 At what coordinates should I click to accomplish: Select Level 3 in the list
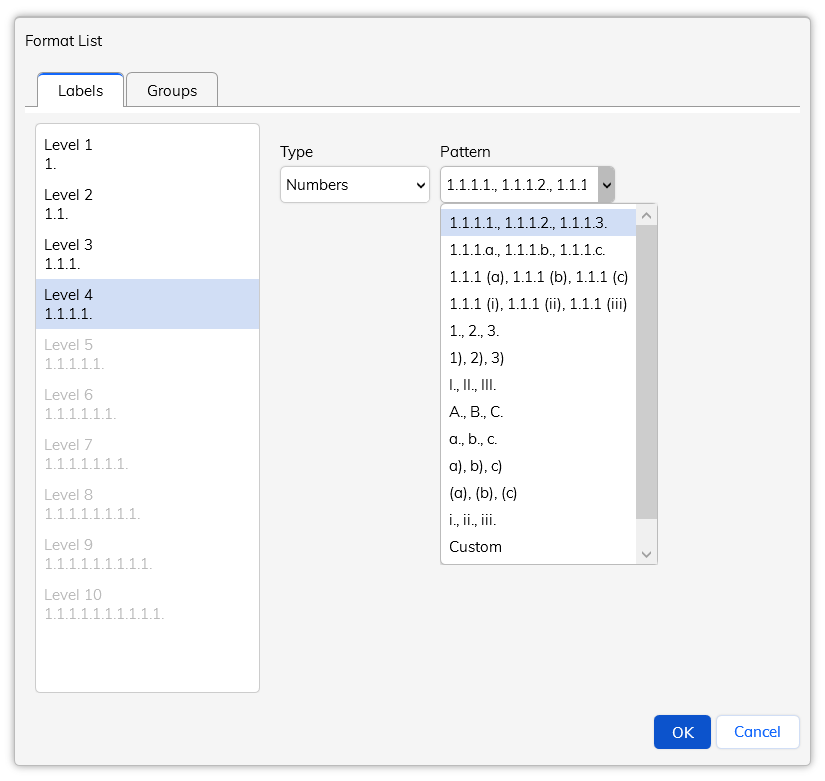tap(147, 254)
